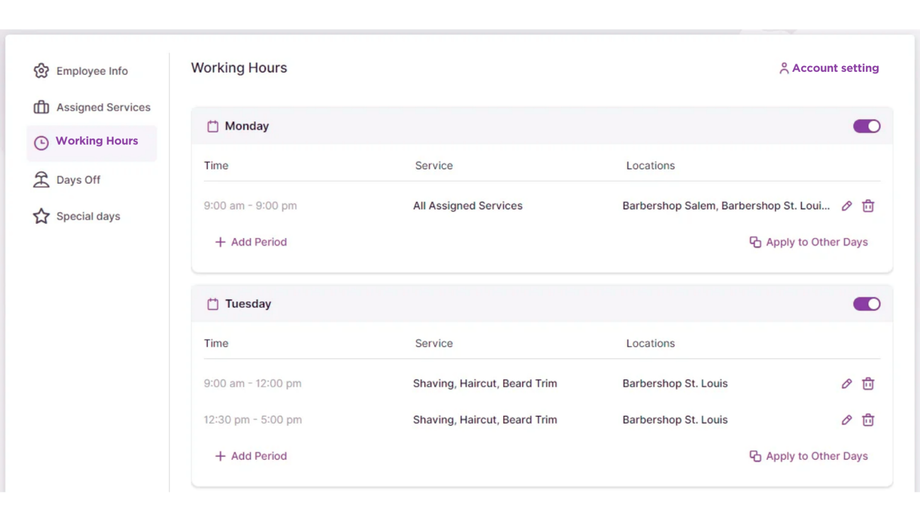Add Period to Tuesday
920x517 pixels.
(x=251, y=456)
